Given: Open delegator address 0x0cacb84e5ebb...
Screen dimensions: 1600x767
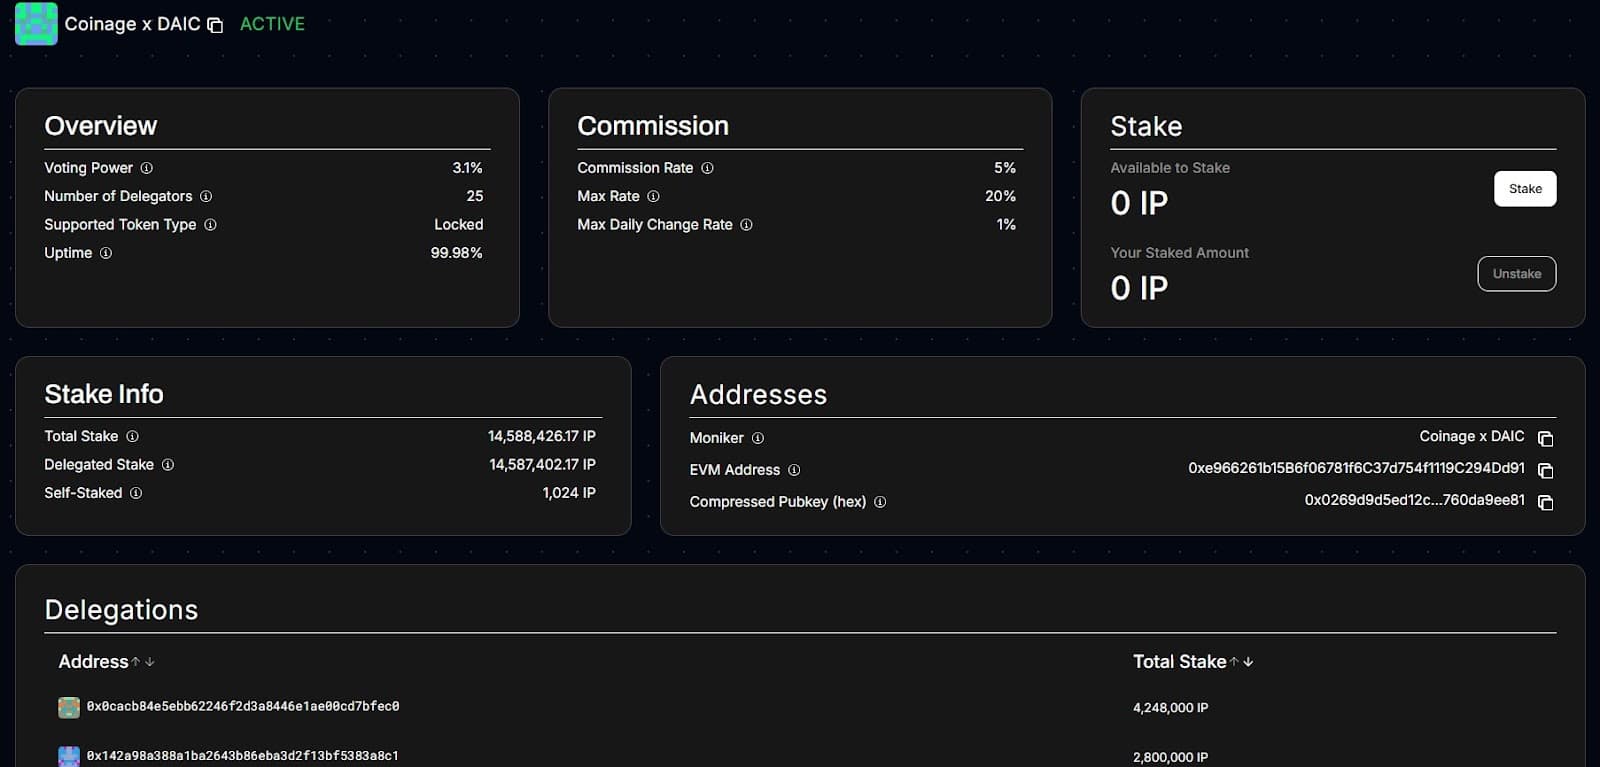Looking at the screenshot, I should (243, 707).
